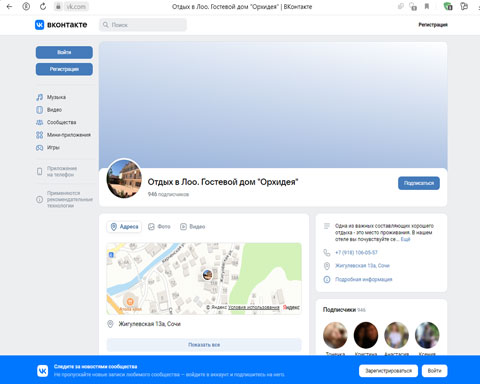Open Подробная информация link
This screenshot has width=480, height=384.
[x=363, y=279]
